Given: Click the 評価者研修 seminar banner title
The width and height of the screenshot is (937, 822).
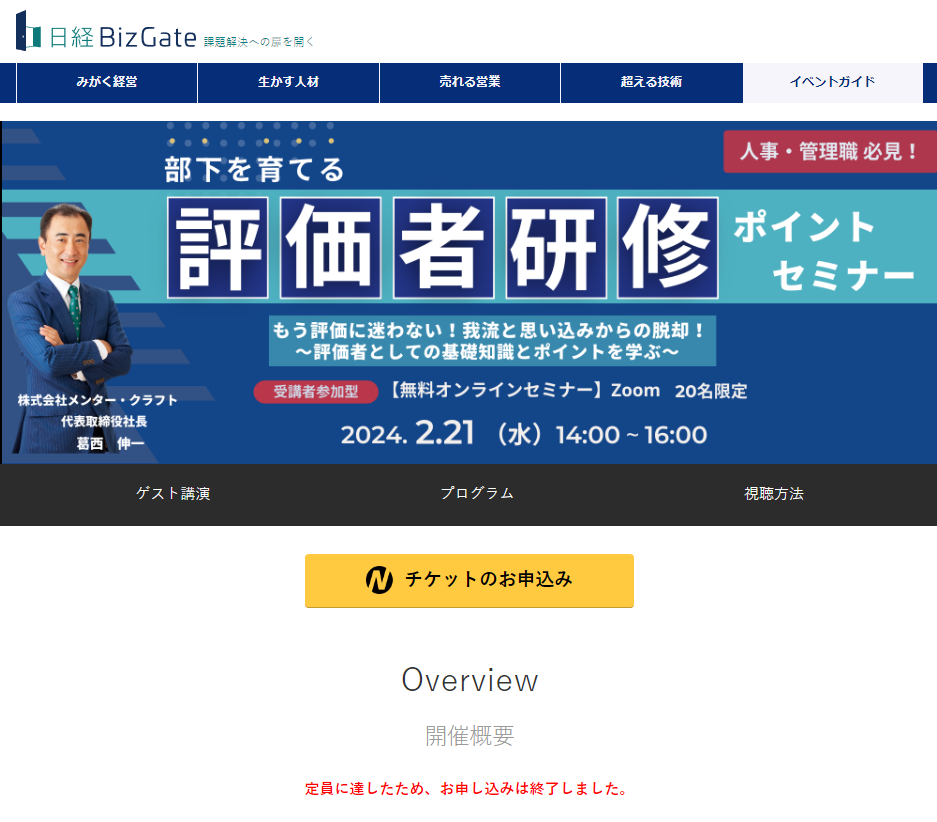Looking at the screenshot, I should pos(443,248).
